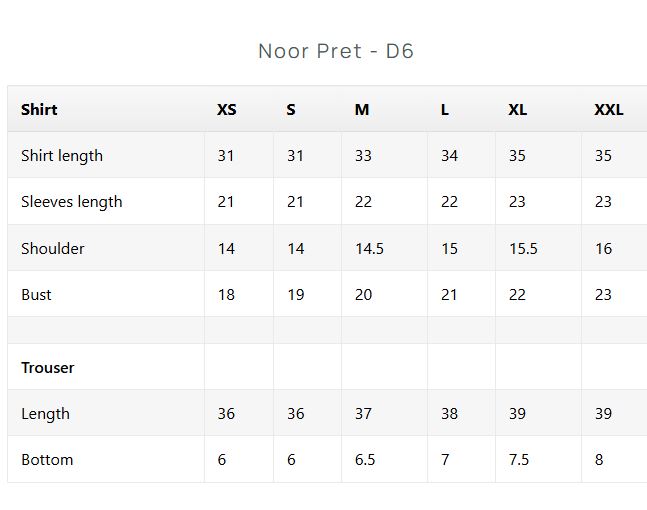The width and height of the screenshot is (647, 510).
Task: Select the Bust value 18 for XS
Action: click(x=226, y=295)
